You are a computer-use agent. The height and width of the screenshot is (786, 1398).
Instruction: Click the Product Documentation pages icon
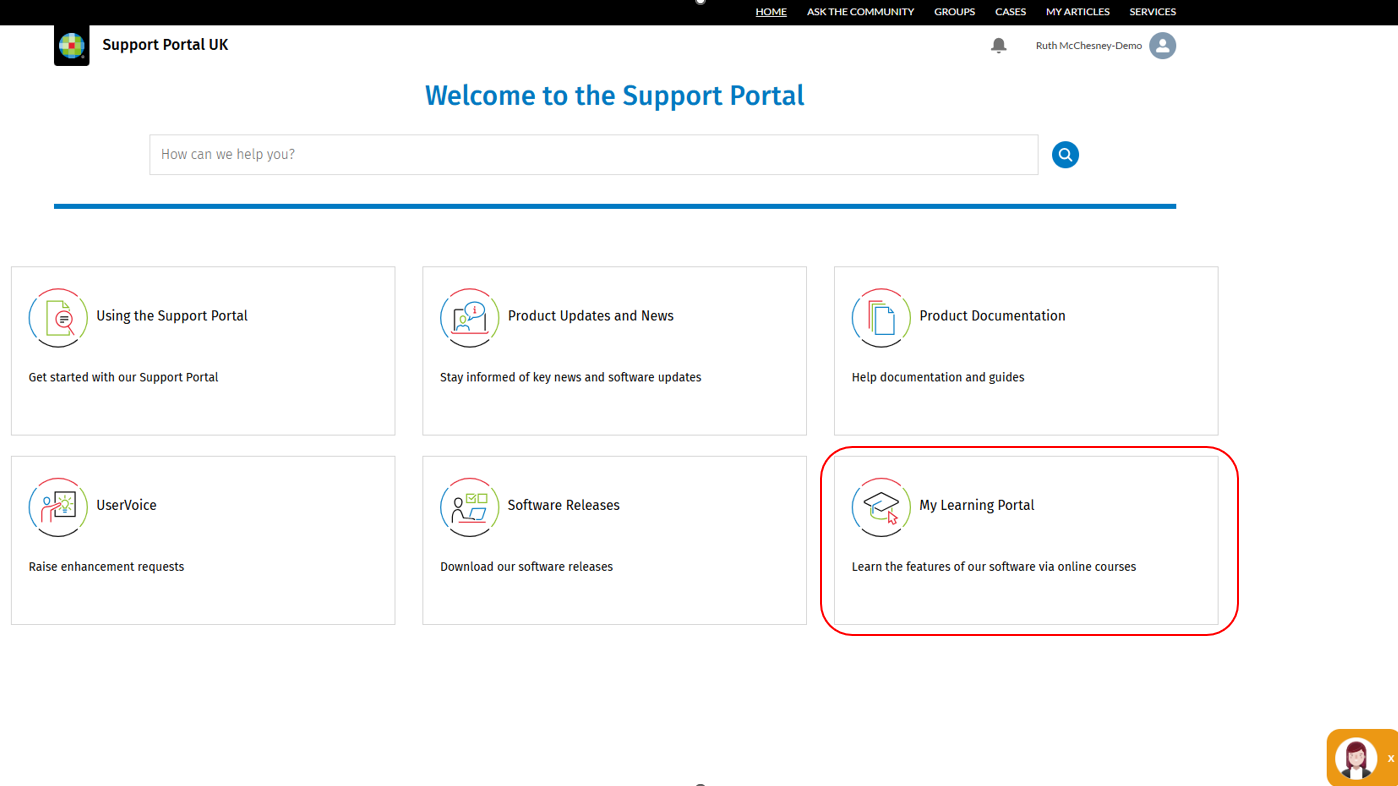tap(881, 318)
